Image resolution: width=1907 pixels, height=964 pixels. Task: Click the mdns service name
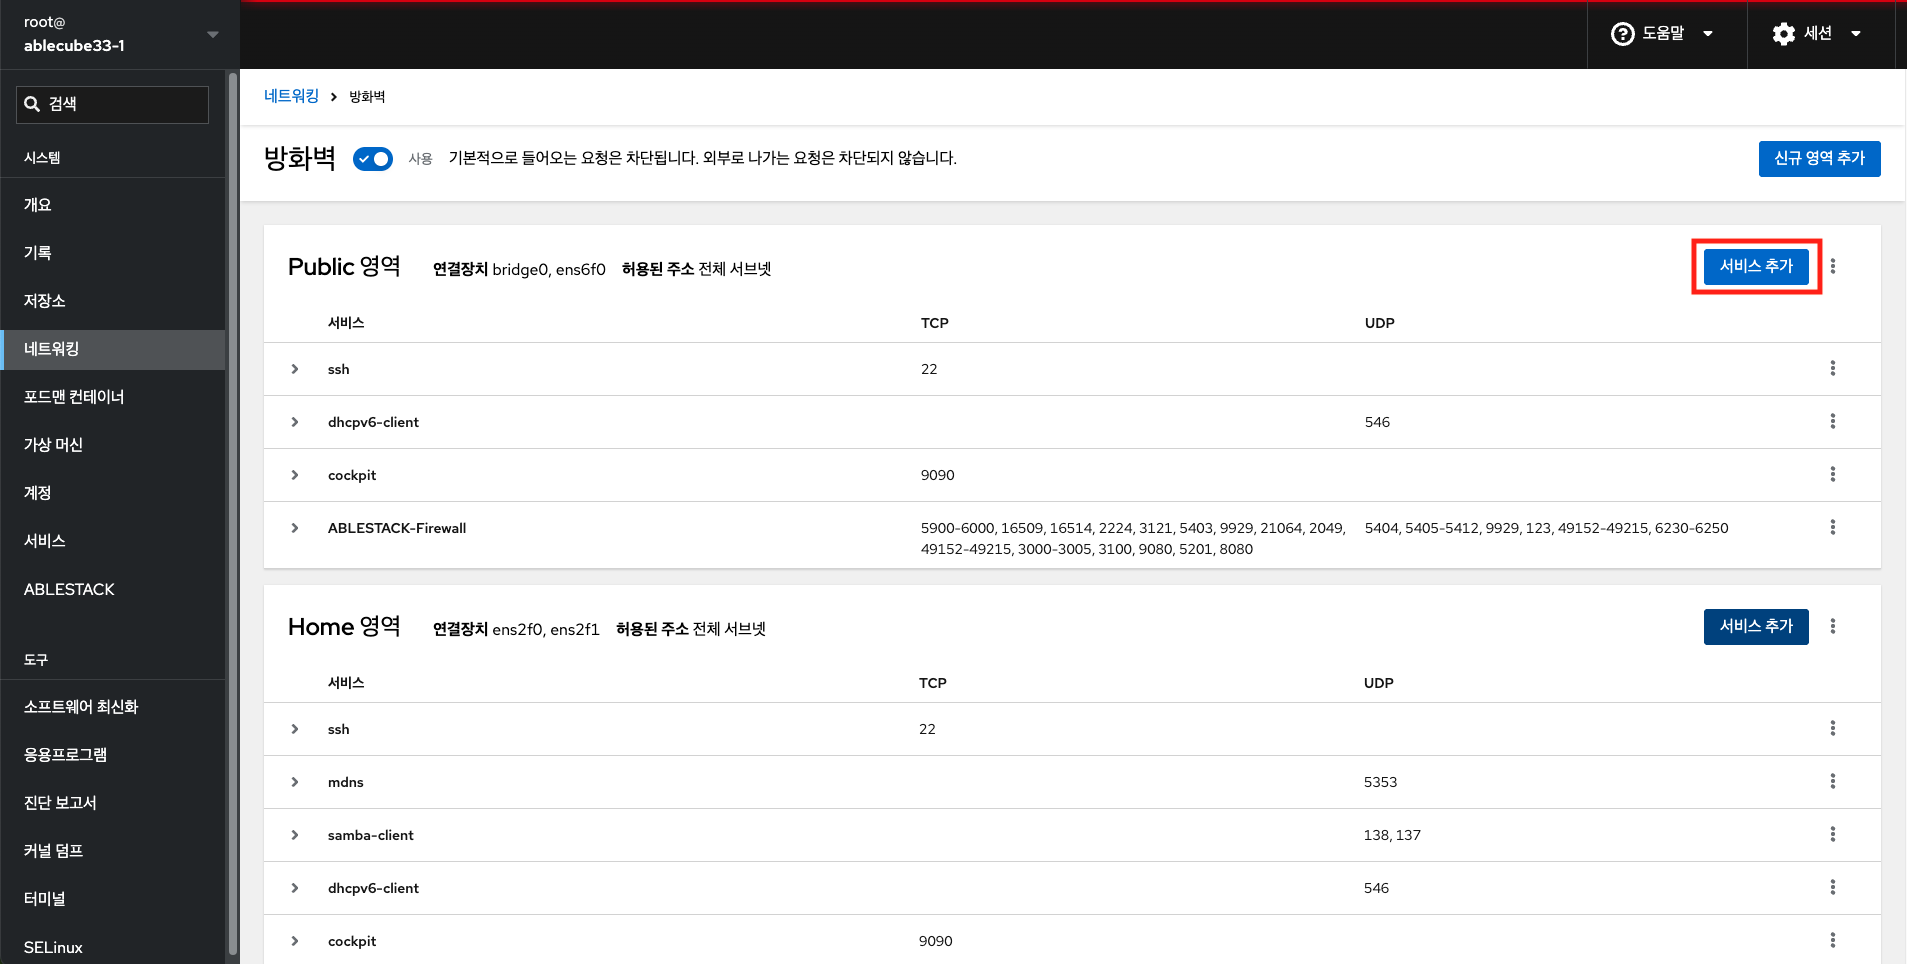[x=345, y=782]
